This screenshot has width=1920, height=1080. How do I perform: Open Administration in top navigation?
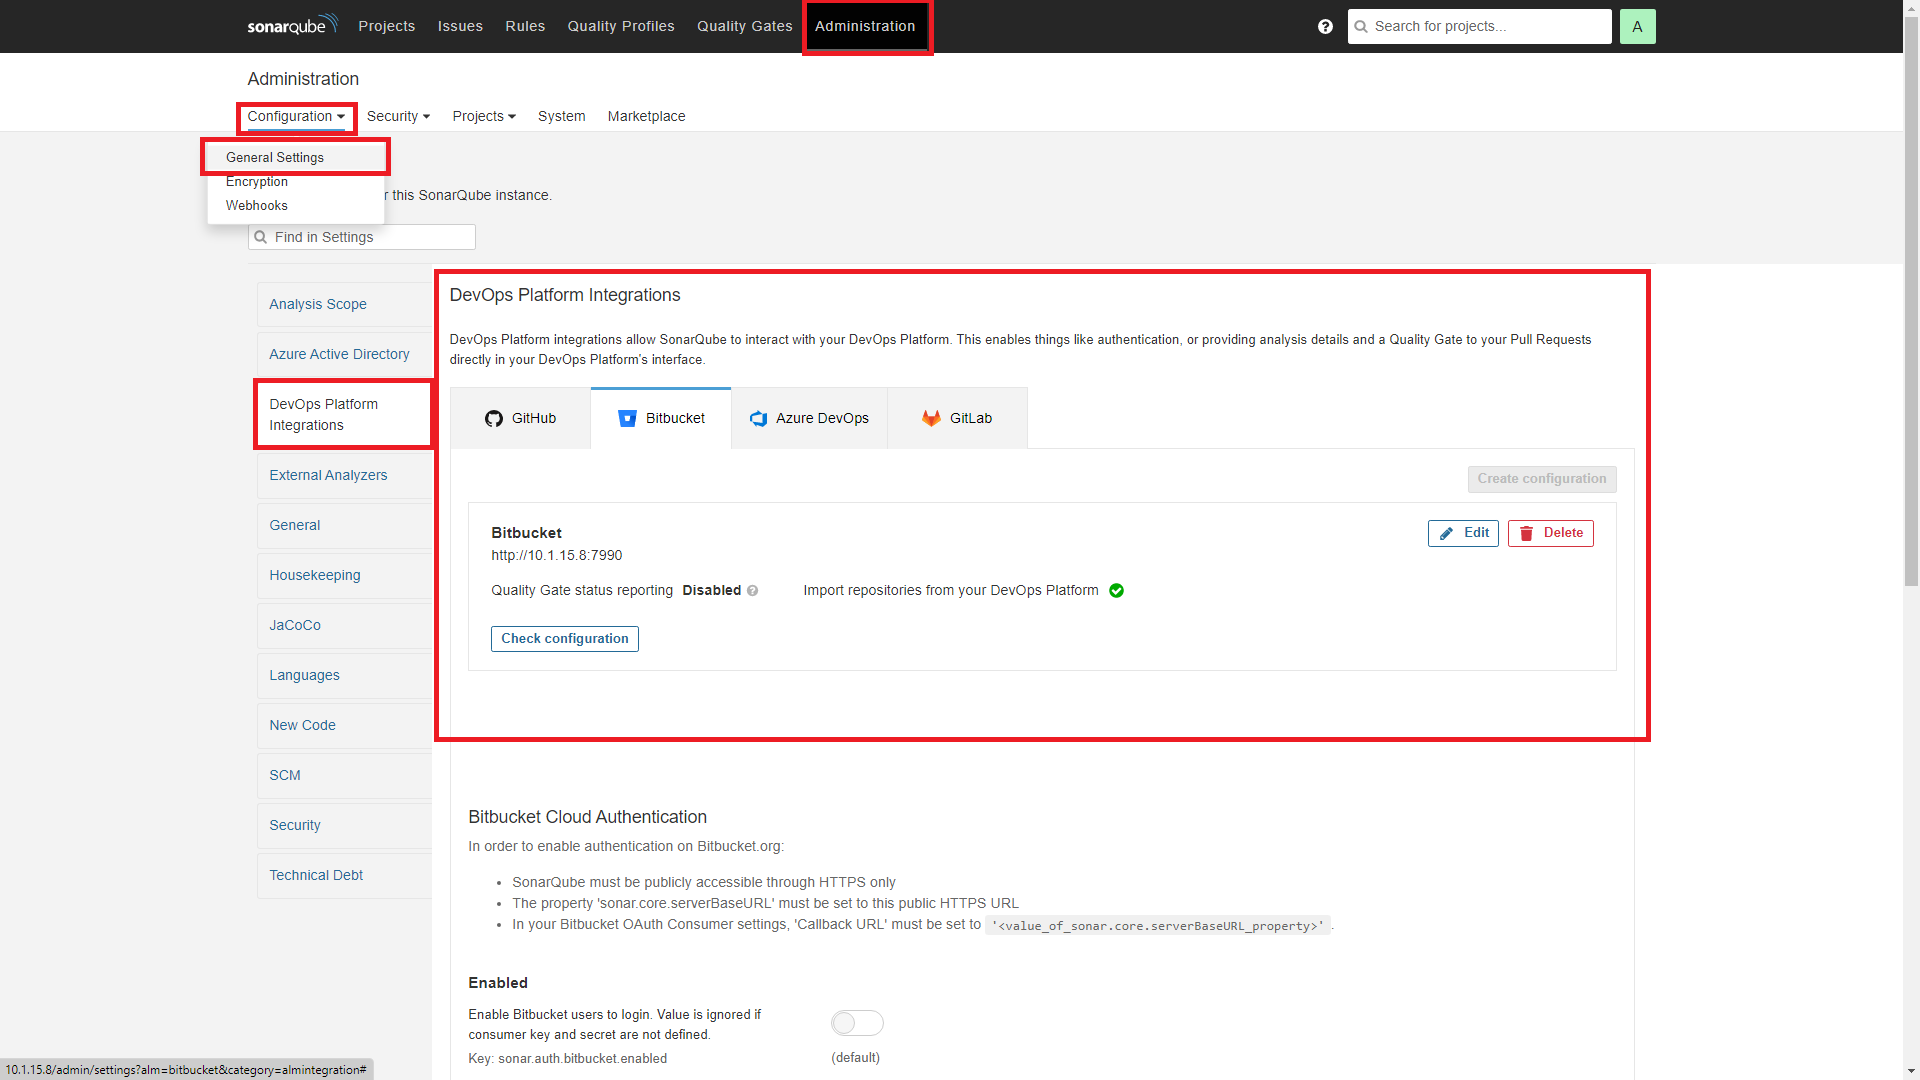point(865,26)
